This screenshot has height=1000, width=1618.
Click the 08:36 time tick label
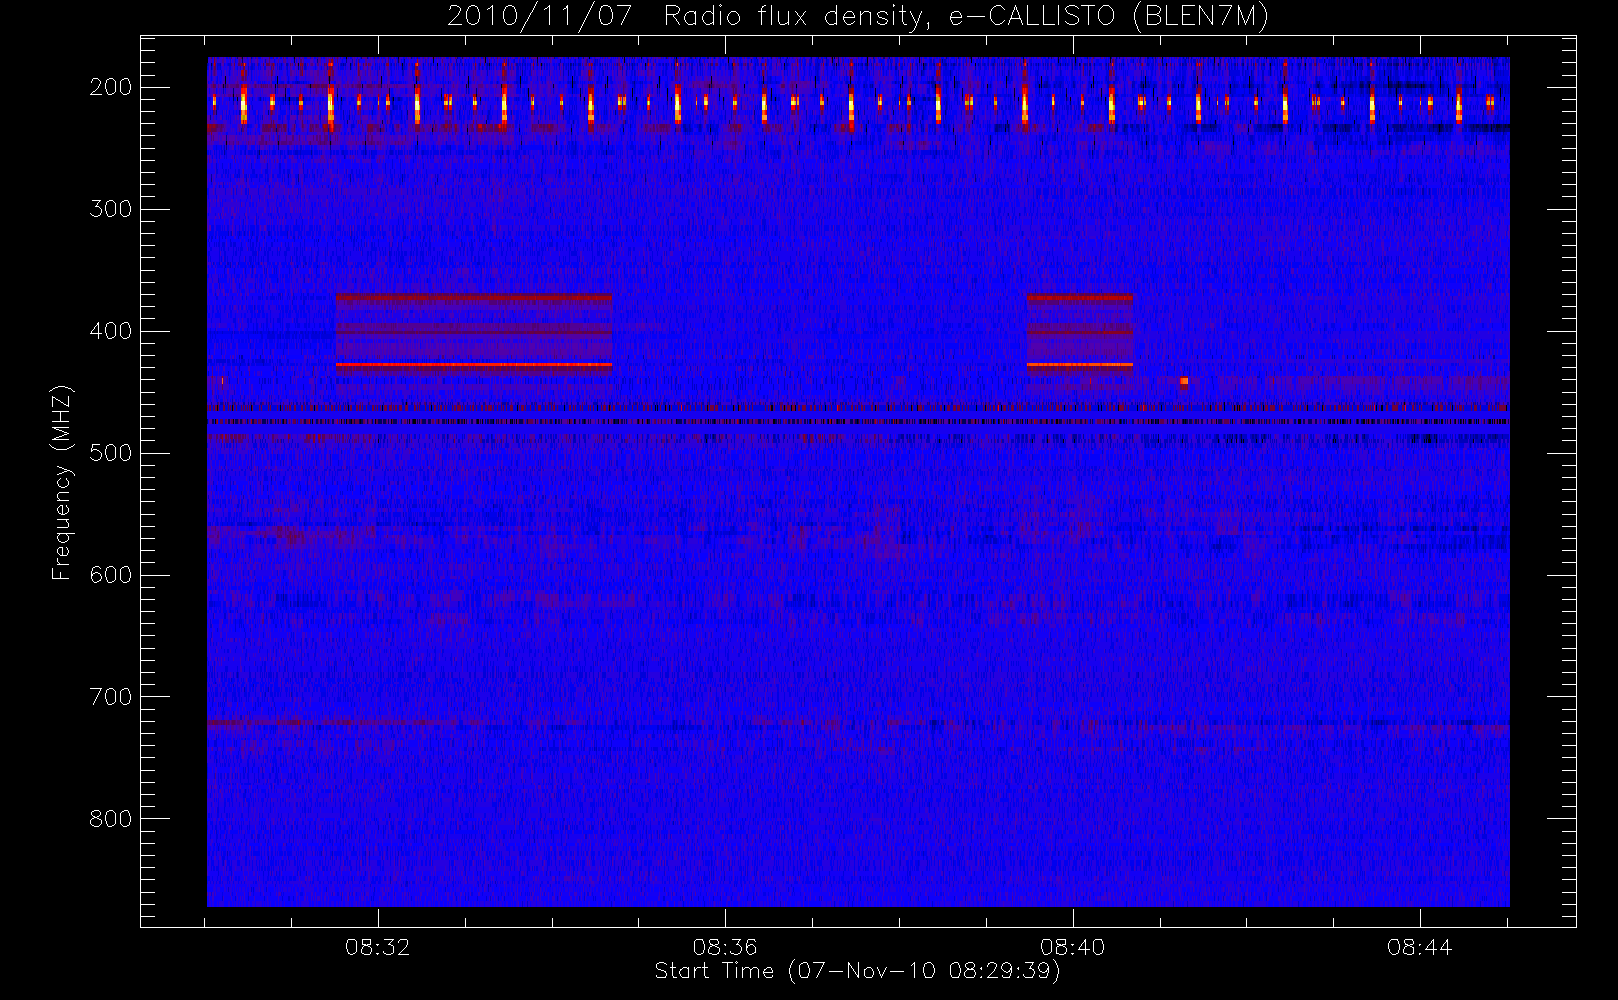[725, 947]
